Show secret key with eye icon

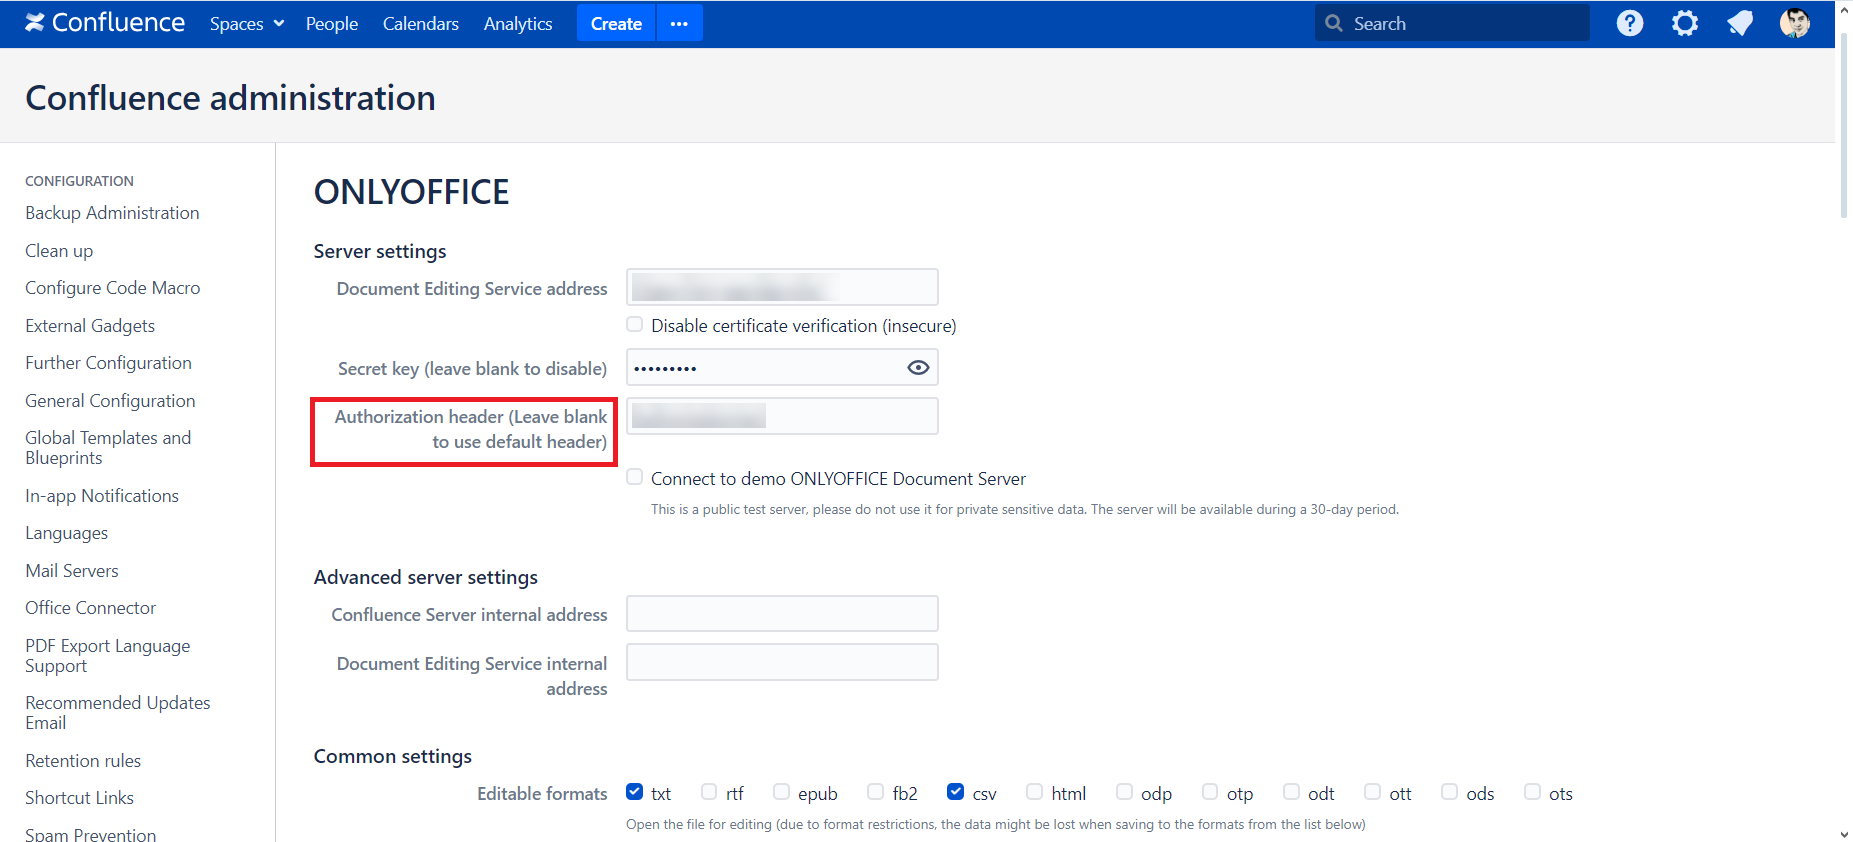(917, 368)
